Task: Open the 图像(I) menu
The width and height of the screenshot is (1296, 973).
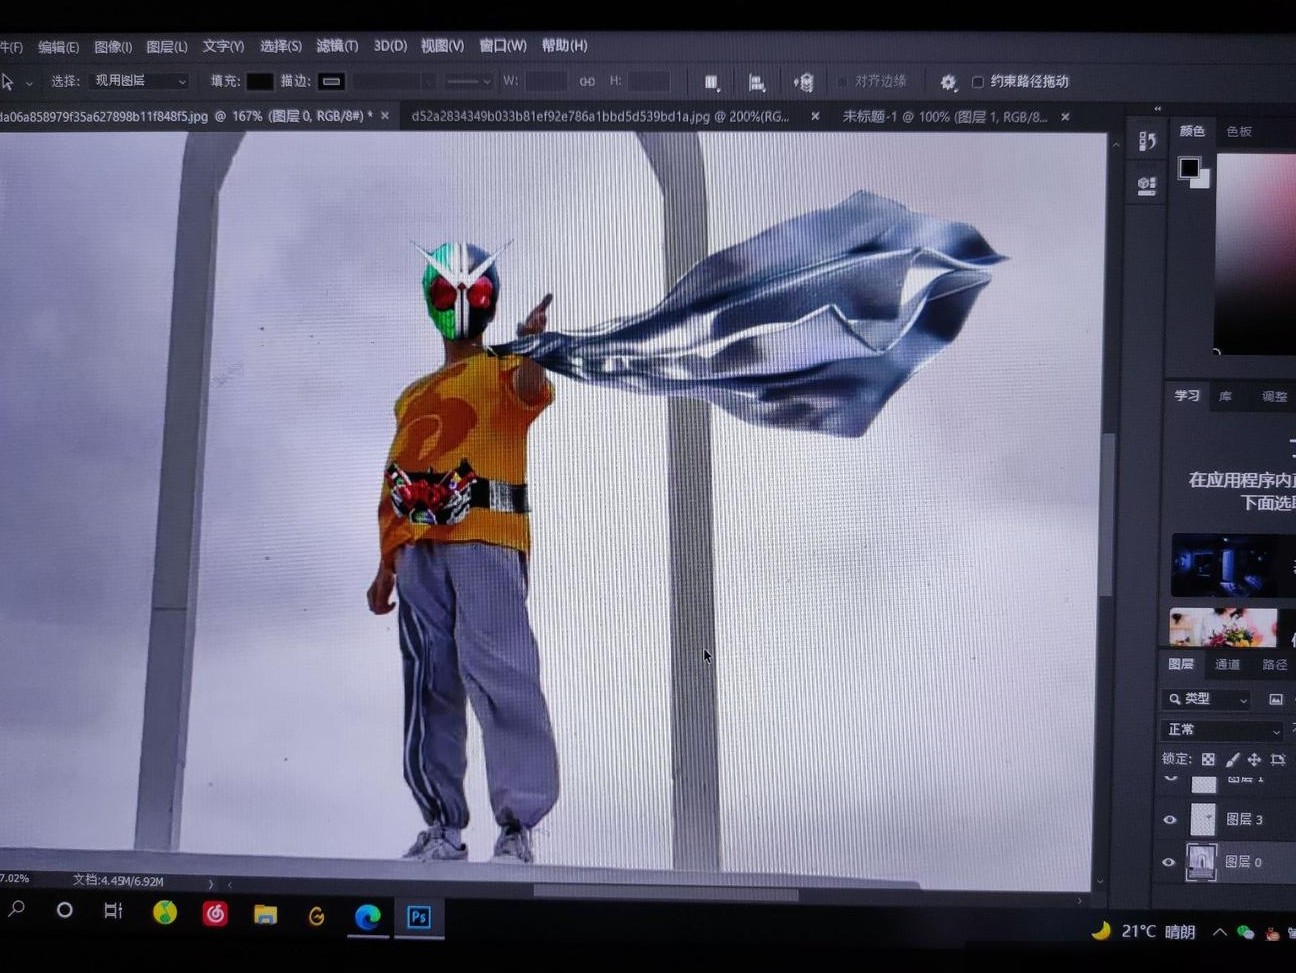Action: tap(113, 47)
